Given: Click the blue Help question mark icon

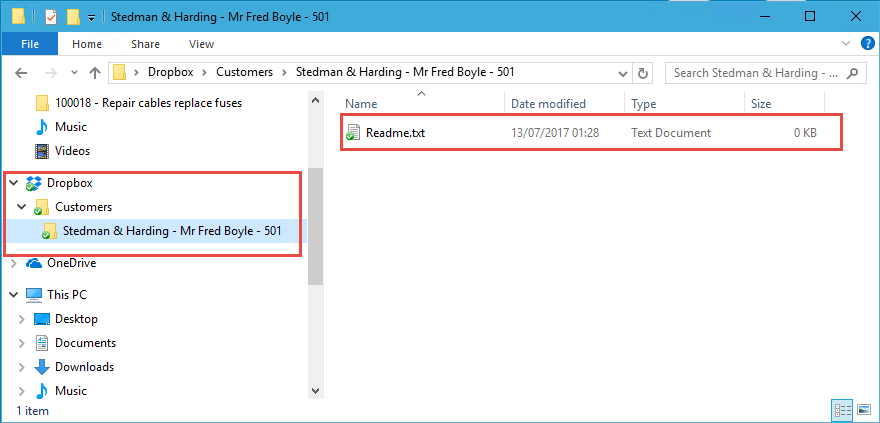Looking at the screenshot, I should tap(867, 44).
